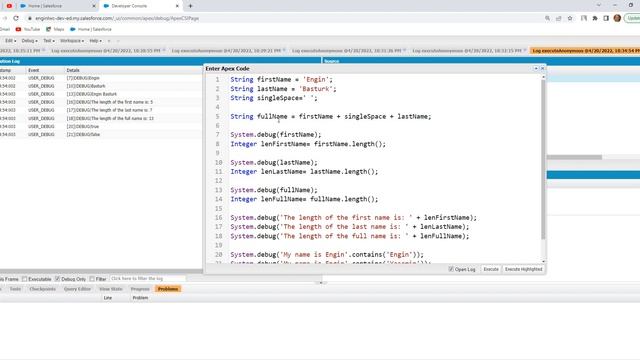Close the Home | Salesforce browser tab
The width and height of the screenshot is (640, 360).
[94, 6]
